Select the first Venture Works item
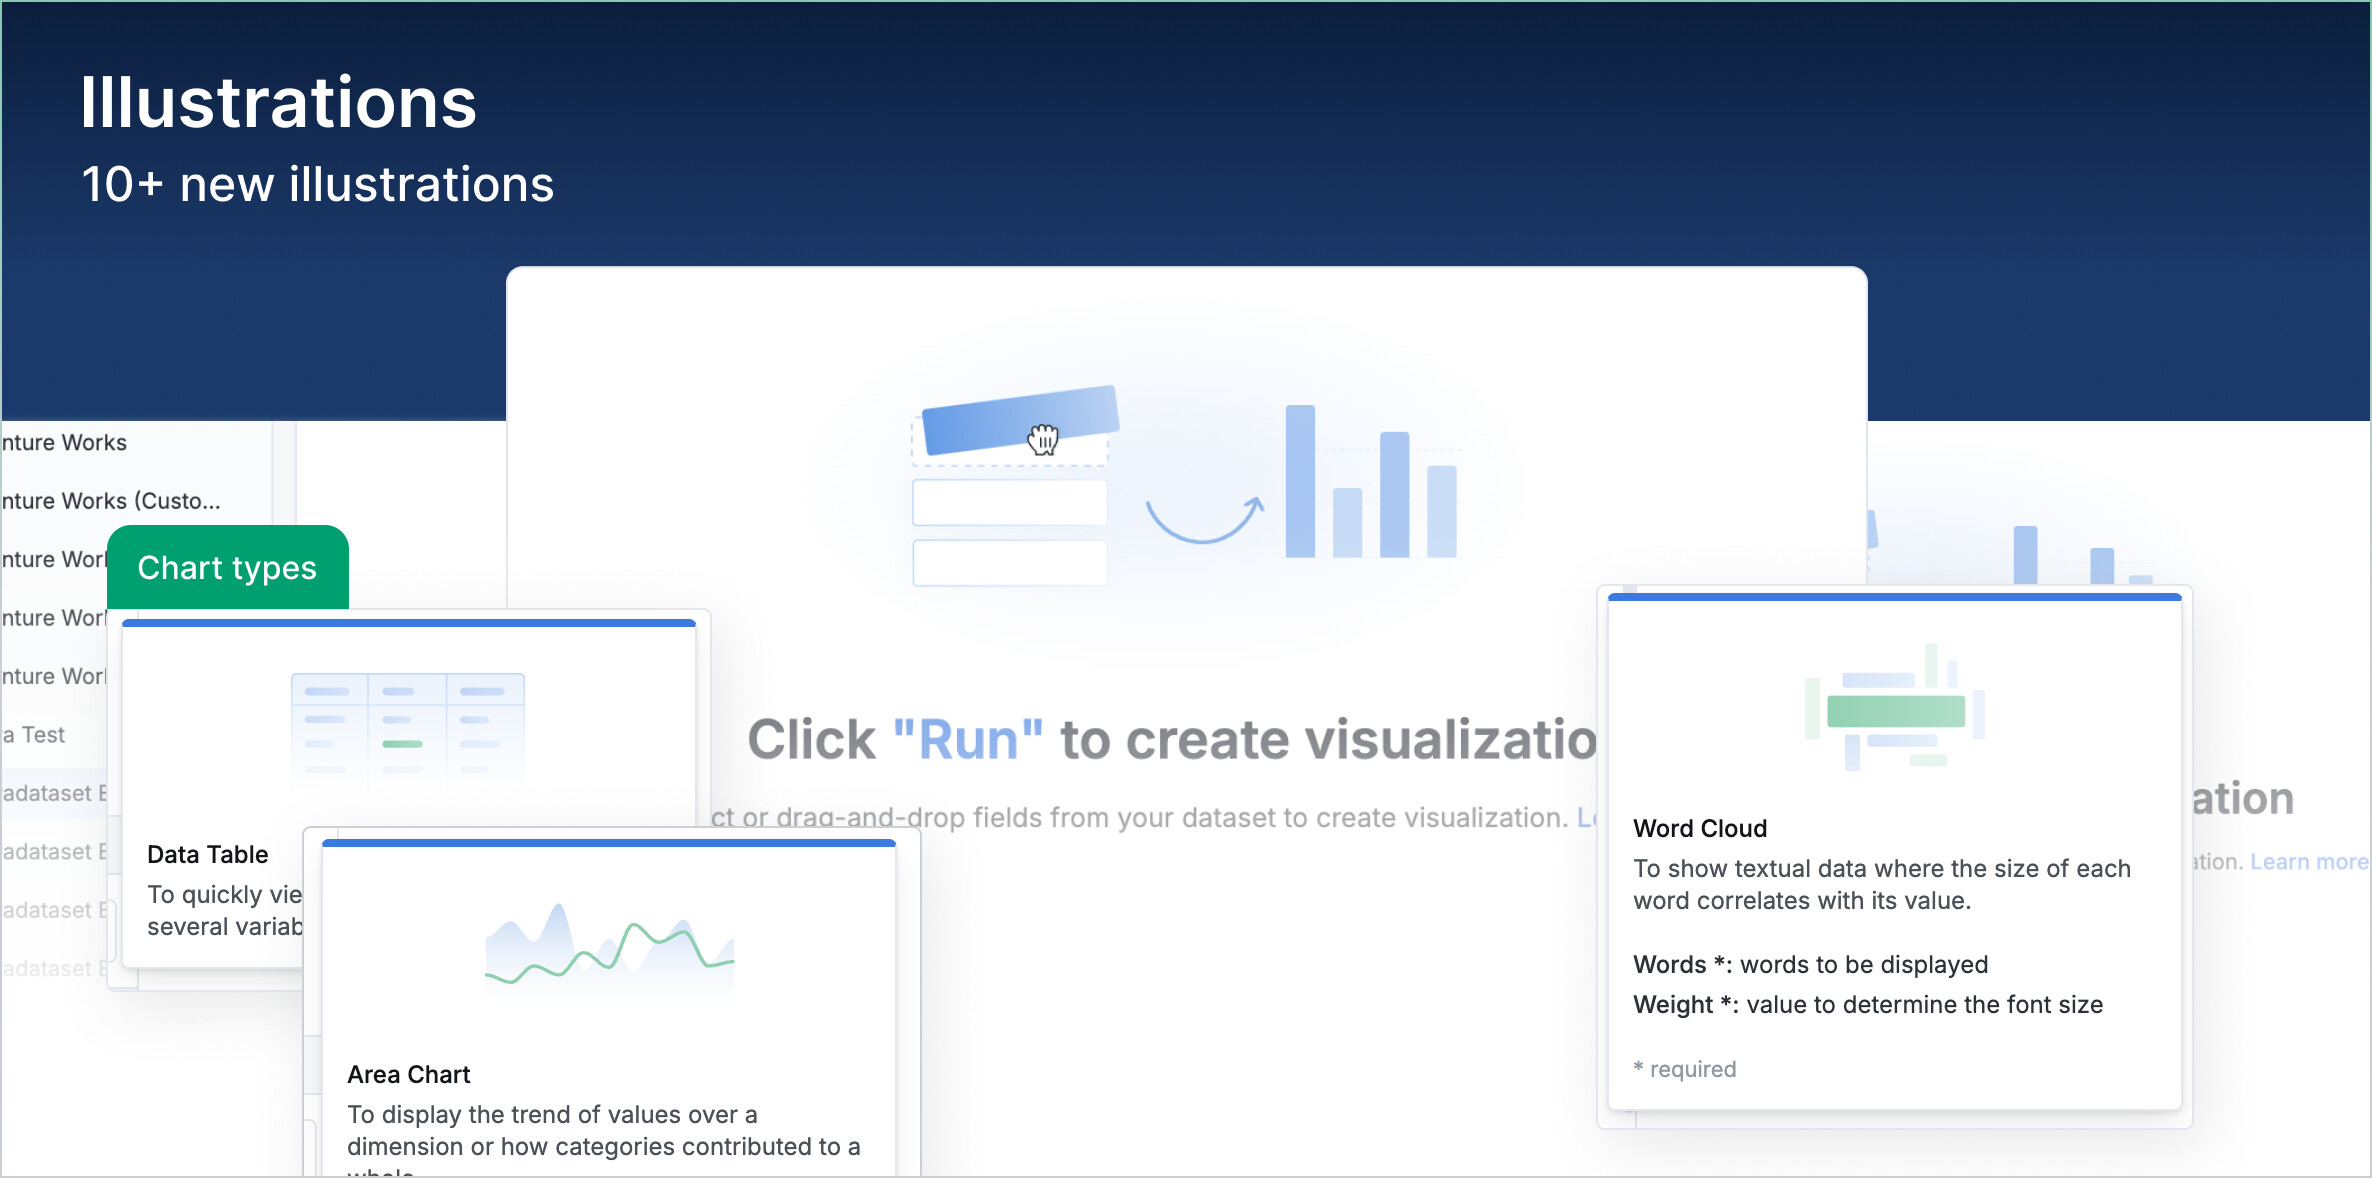2372x1178 pixels. [x=65, y=443]
